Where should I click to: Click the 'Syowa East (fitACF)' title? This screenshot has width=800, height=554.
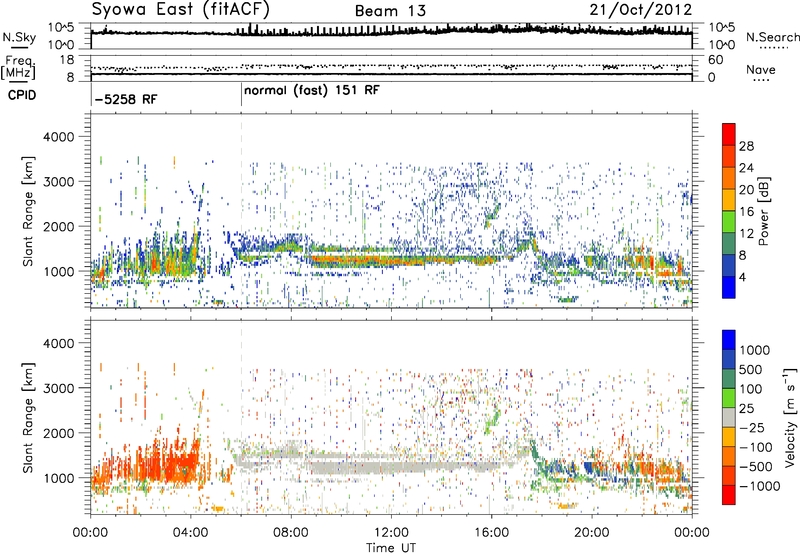pyautogui.click(x=181, y=9)
